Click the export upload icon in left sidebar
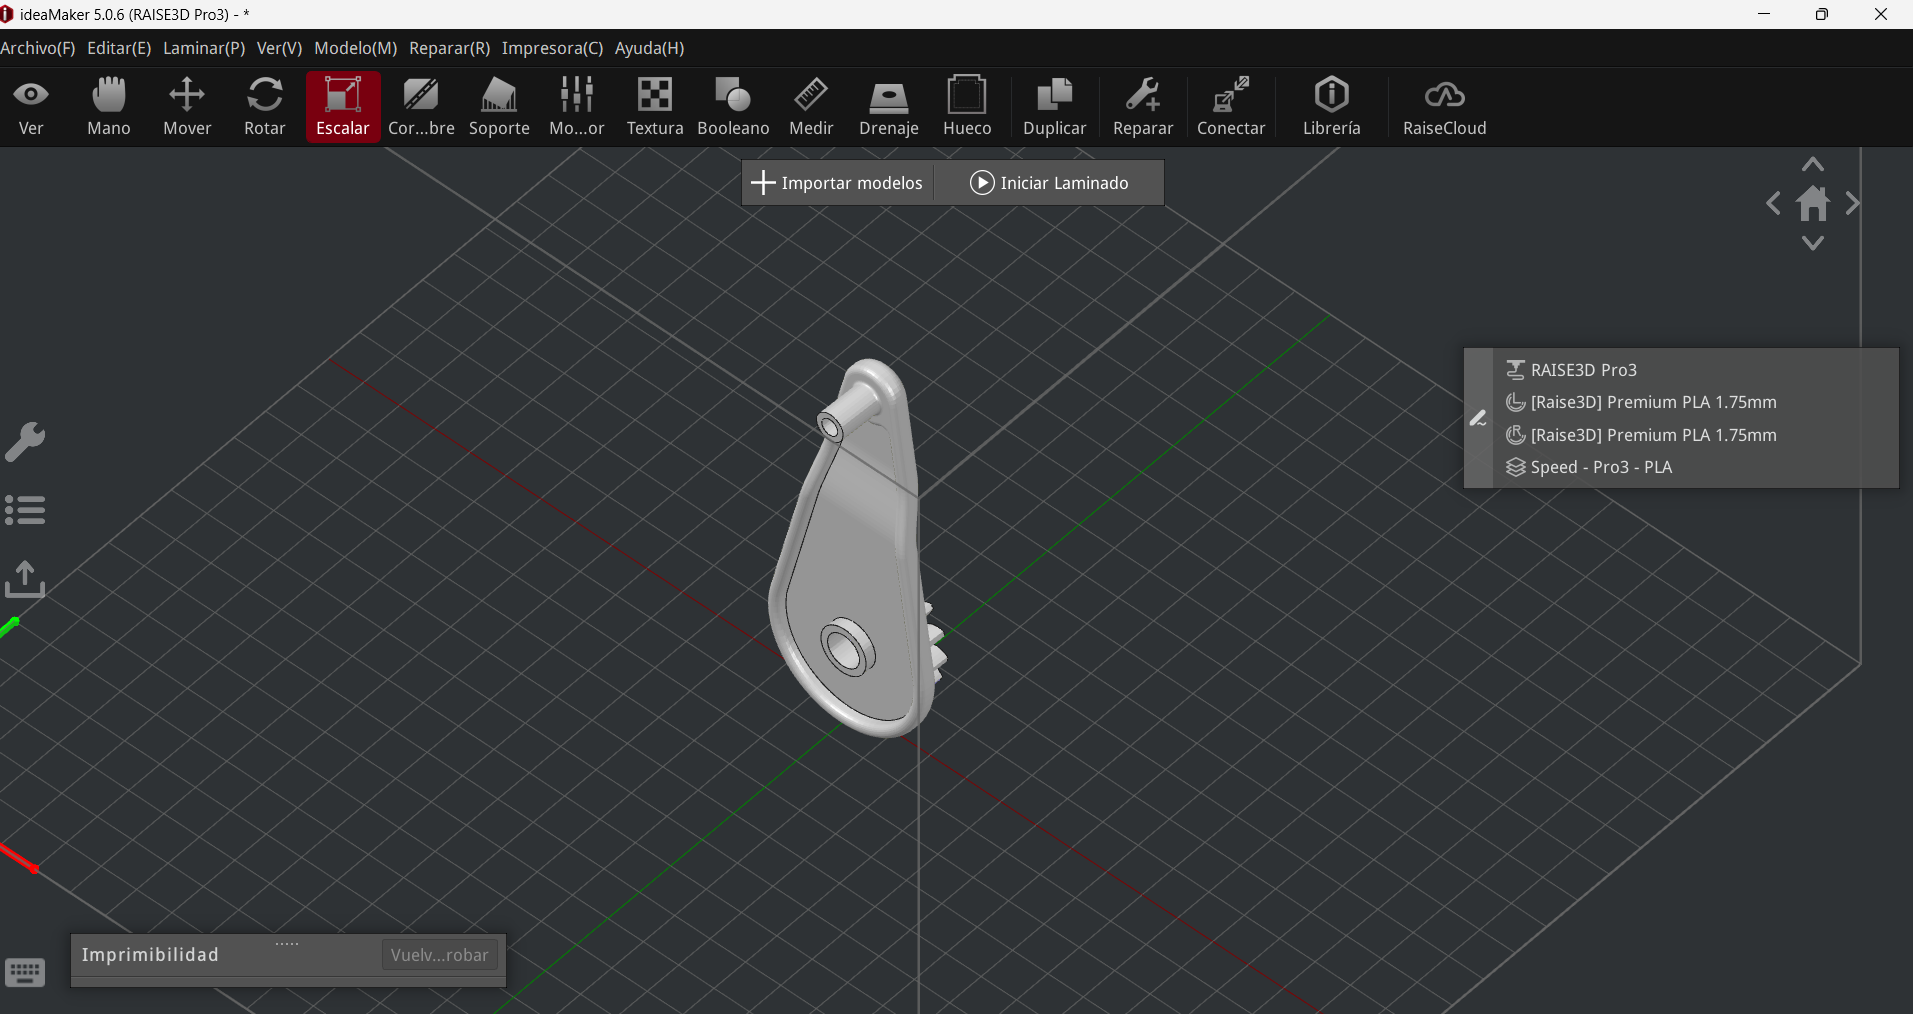 pos(25,579)
